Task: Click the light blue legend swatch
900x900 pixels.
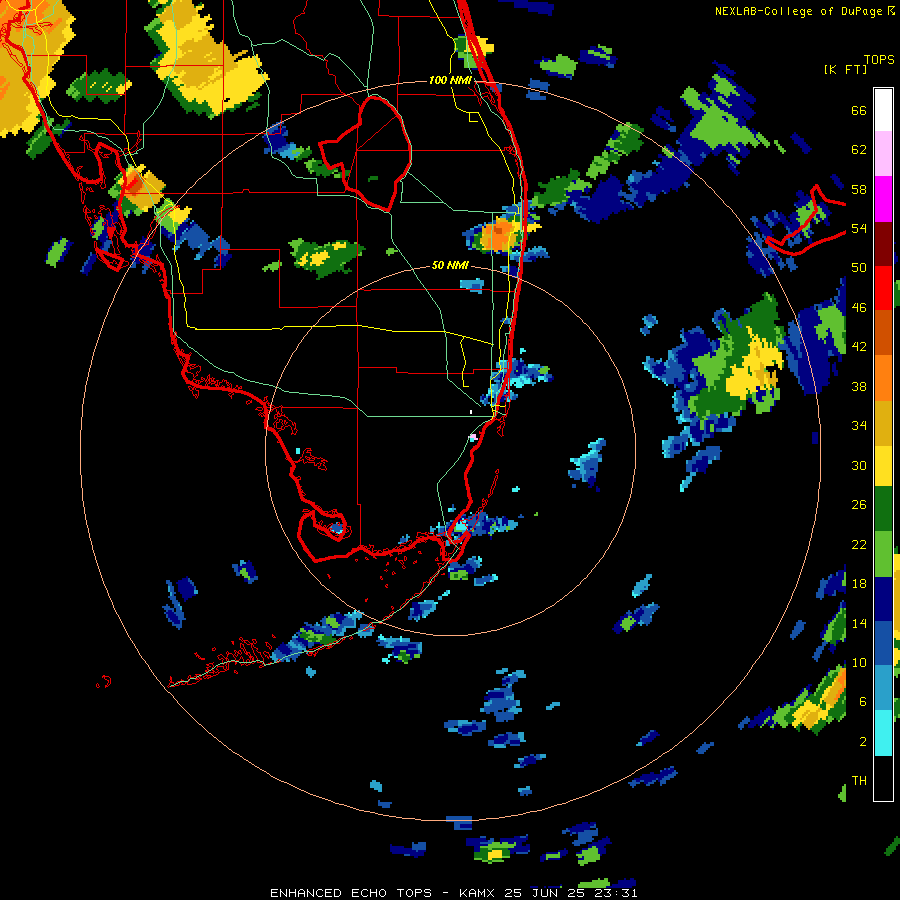Action: pyautogui.click(x=883, y=688)
